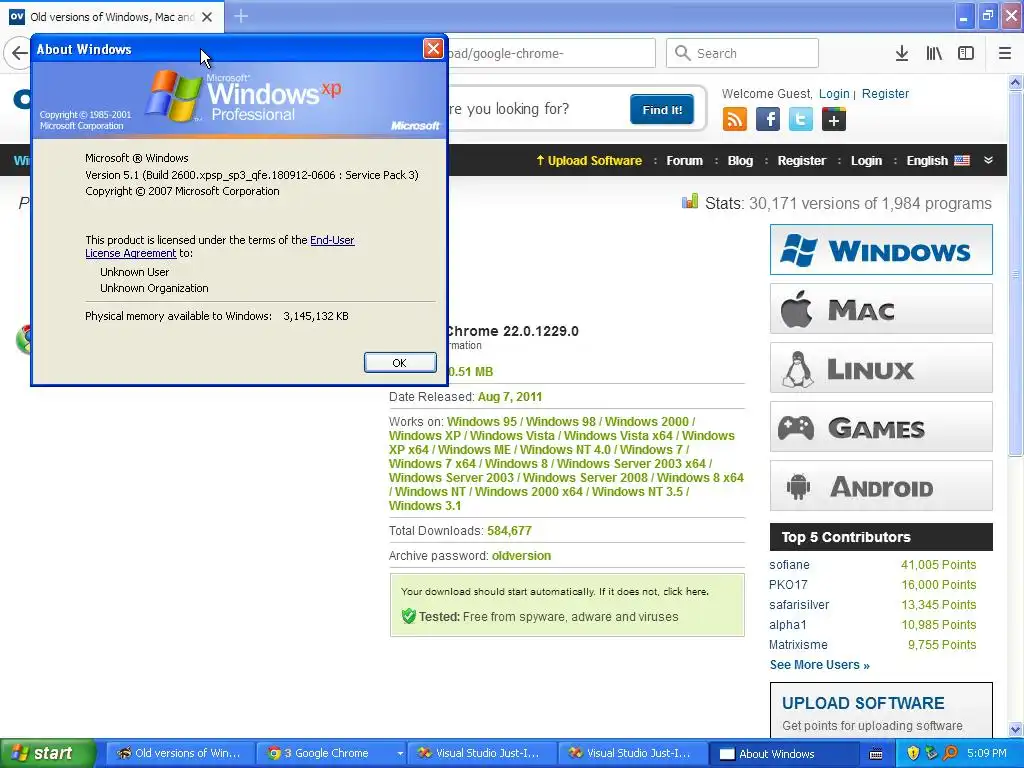This screenshot has width=1024, height=768.
Task: Click the PKO17 contributor link
Action: coord(788,584)
